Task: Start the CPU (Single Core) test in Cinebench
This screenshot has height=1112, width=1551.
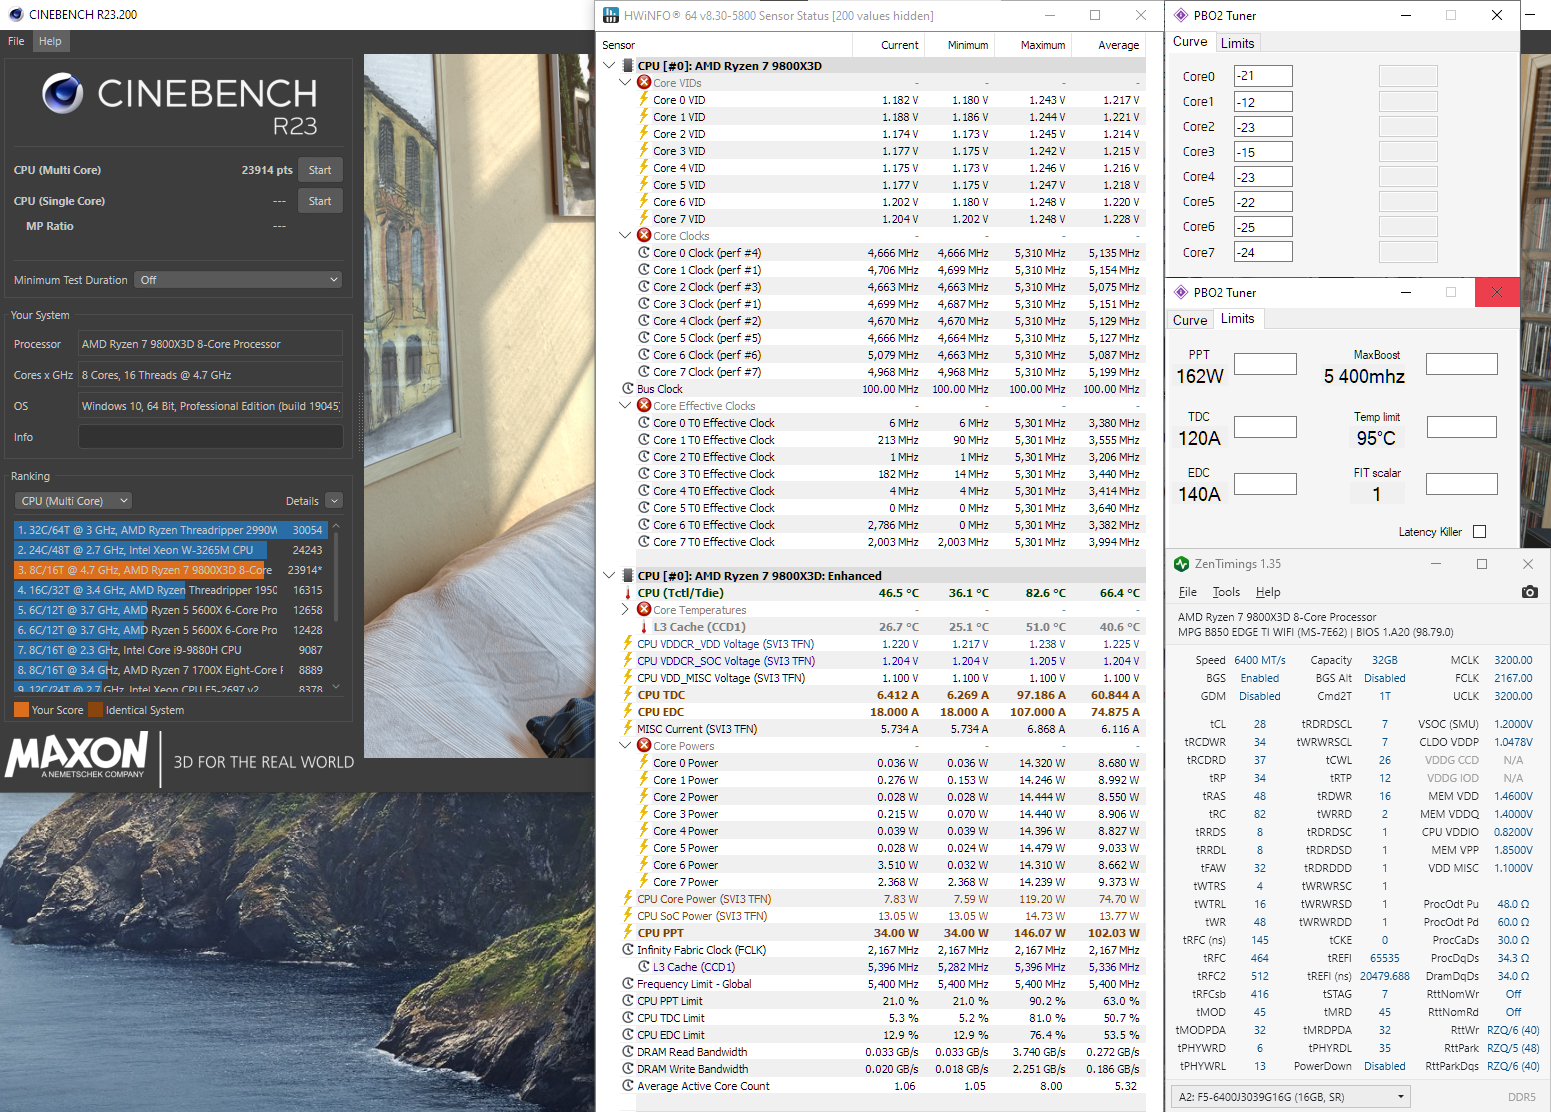Action: coord(320,201)
